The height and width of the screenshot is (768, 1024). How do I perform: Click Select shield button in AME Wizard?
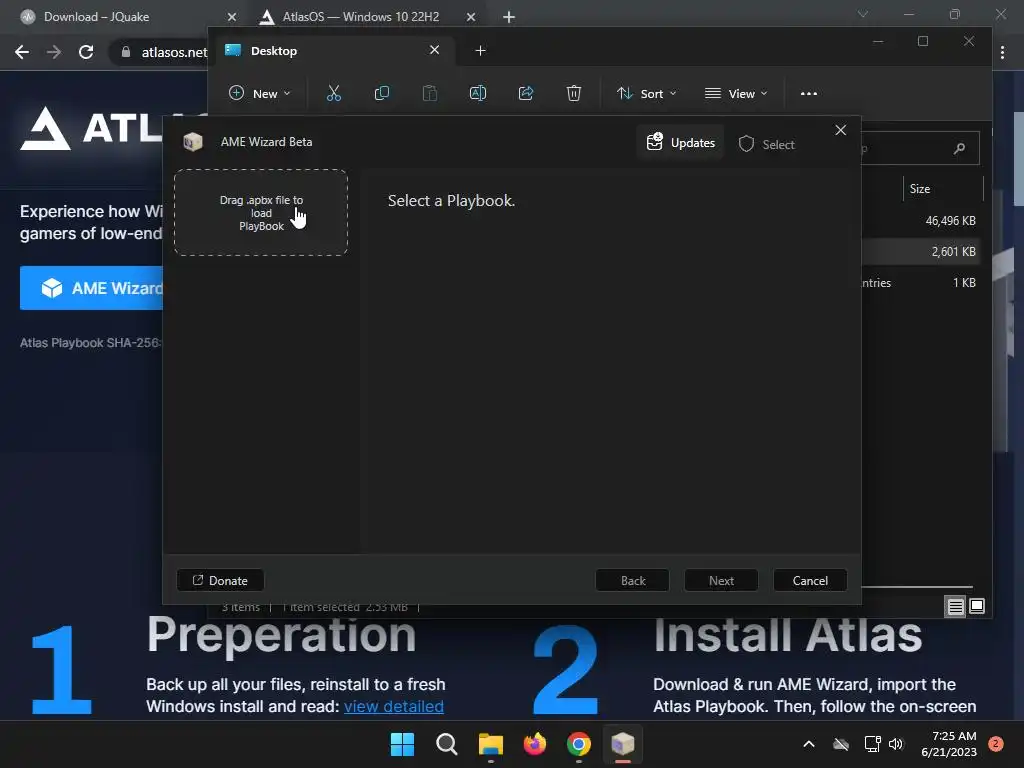767,144
